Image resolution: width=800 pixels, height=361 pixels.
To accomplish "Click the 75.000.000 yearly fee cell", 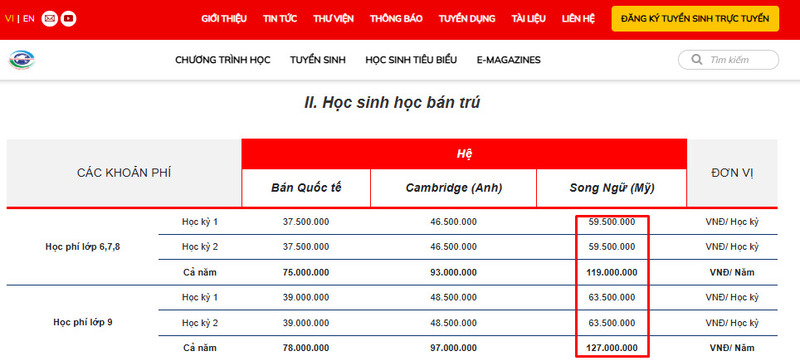I will coord(306,272).
